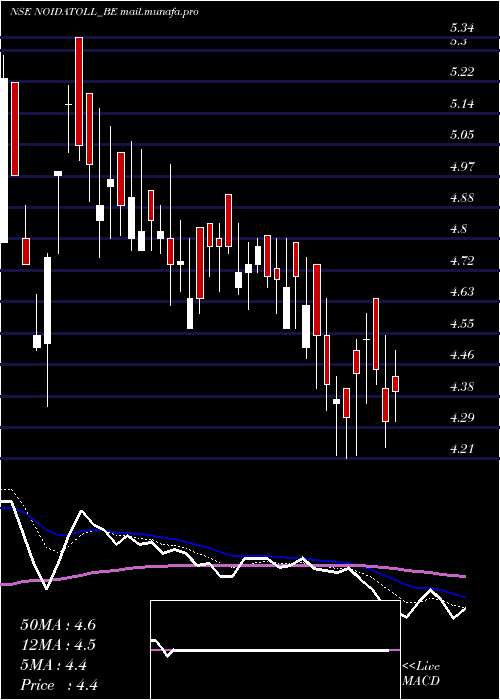Click the 5.34 price axis label
The height and width of the screenshot is (700, 500).
click(462, 28)
